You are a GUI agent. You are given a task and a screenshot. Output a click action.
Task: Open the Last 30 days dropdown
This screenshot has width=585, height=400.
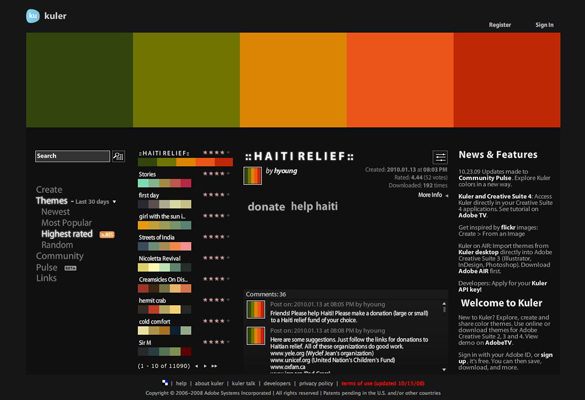96,201
